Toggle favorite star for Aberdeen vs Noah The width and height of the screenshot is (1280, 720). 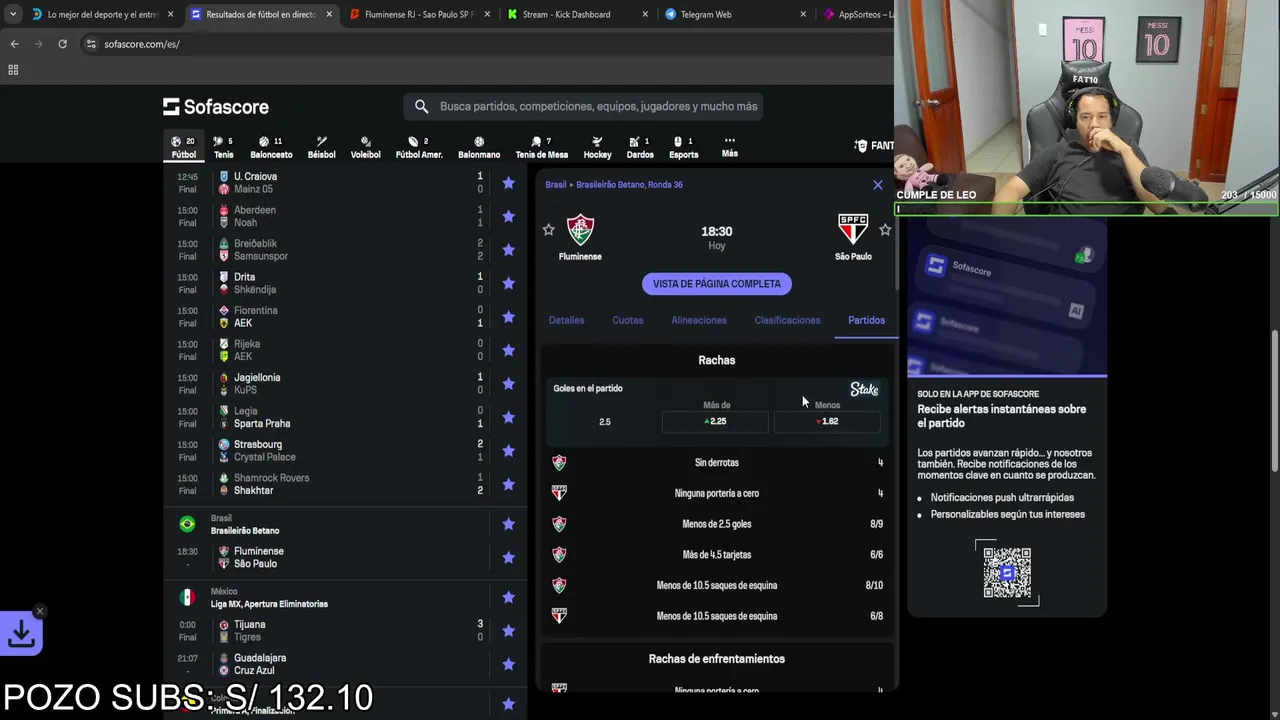coord(508,216)
